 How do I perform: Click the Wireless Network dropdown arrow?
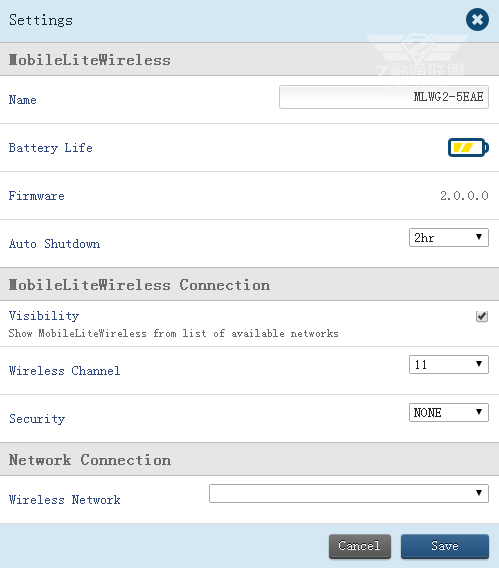(x=479, y=493)
